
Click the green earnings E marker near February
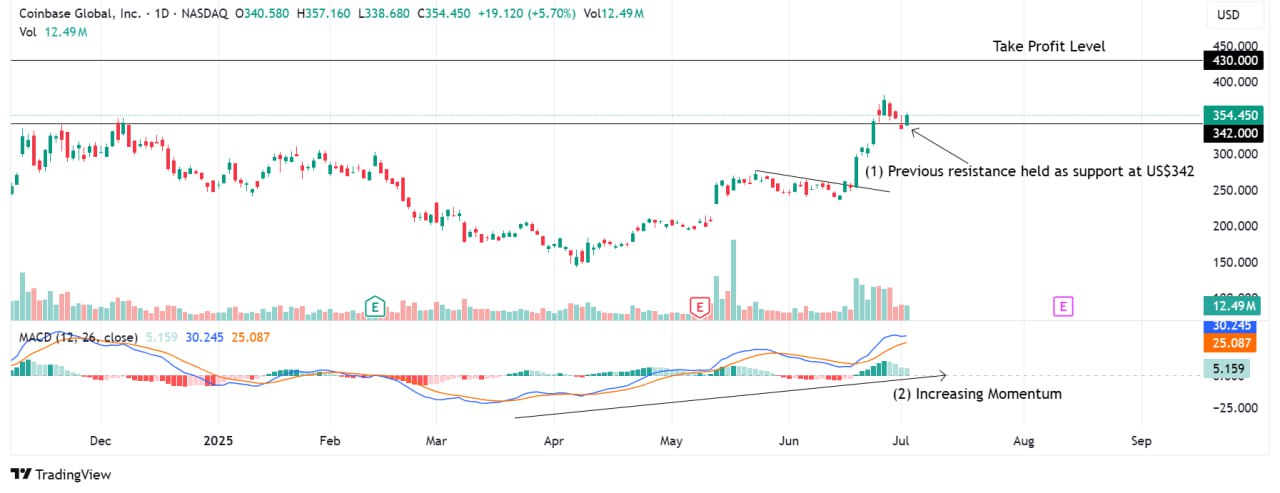pyautogui.click(x=375, y=306)
